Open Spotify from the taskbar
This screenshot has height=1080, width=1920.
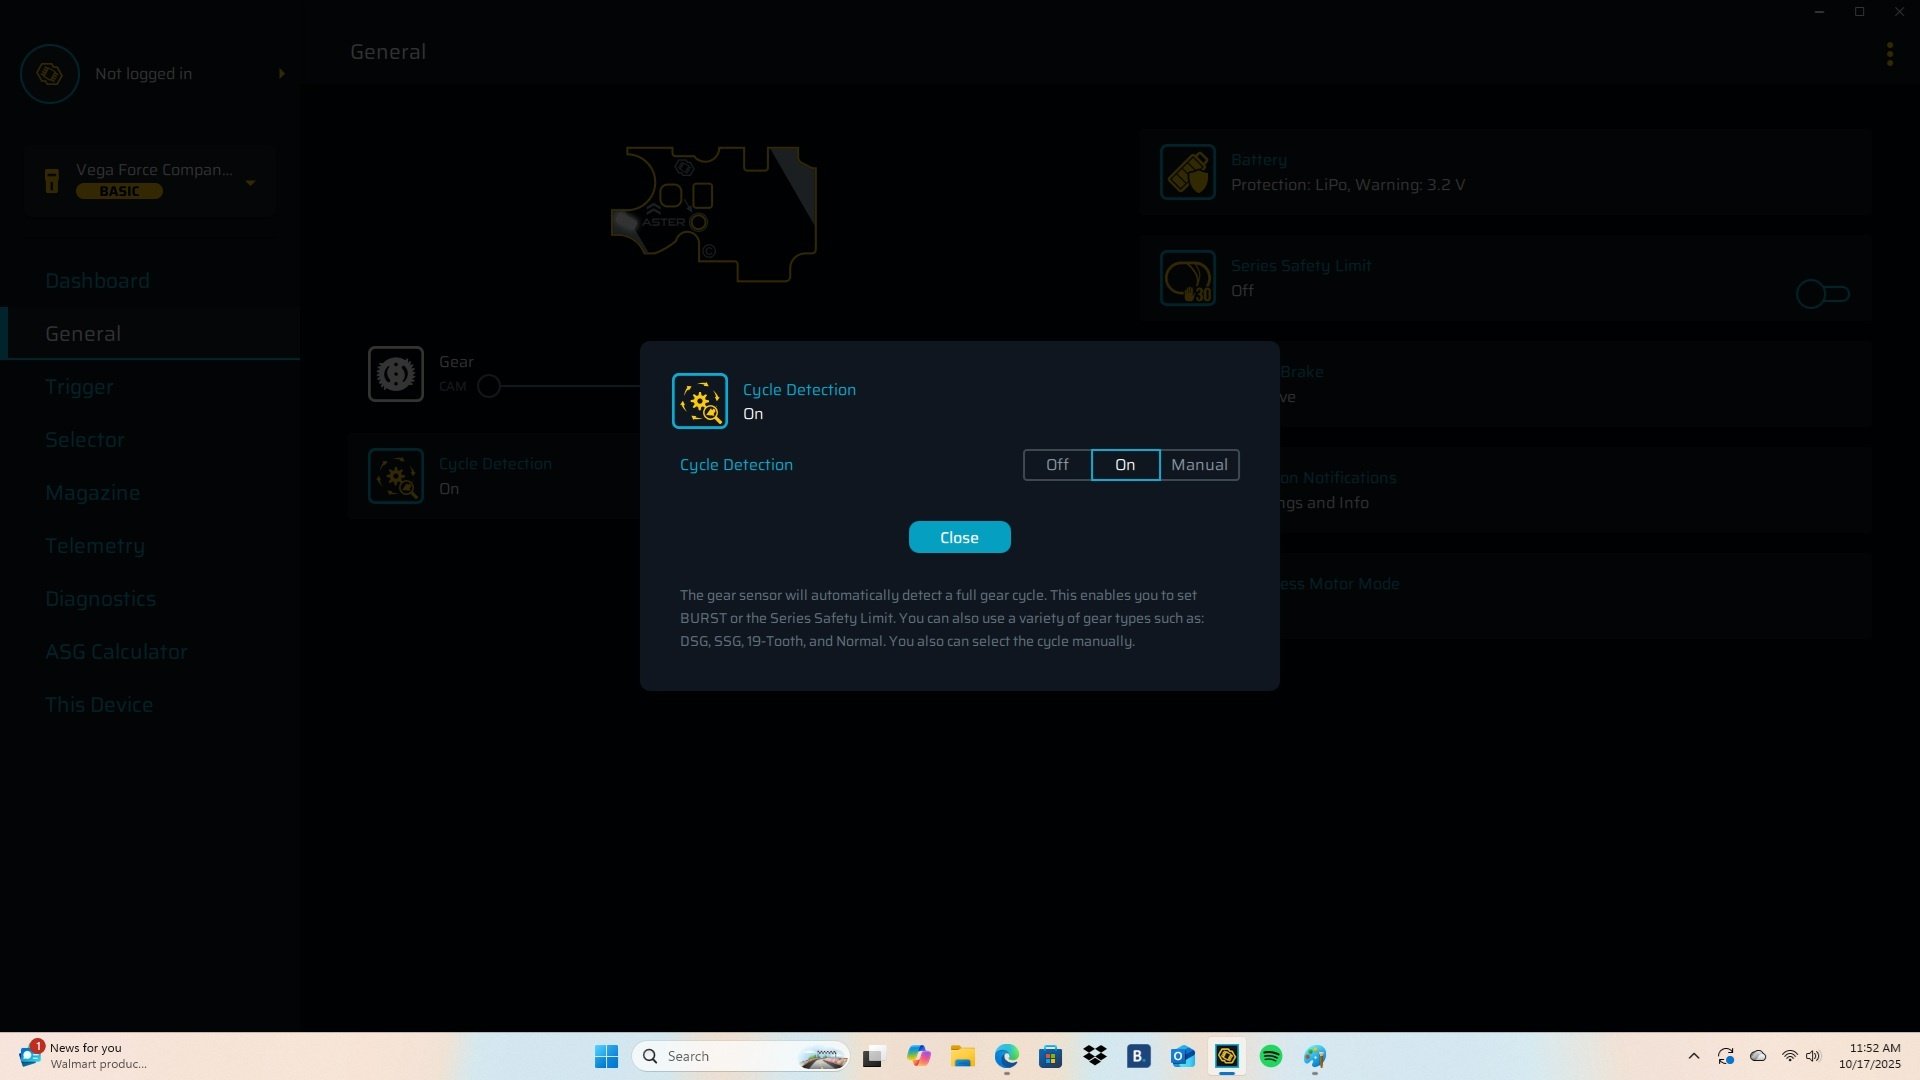click(1270, 1056)
